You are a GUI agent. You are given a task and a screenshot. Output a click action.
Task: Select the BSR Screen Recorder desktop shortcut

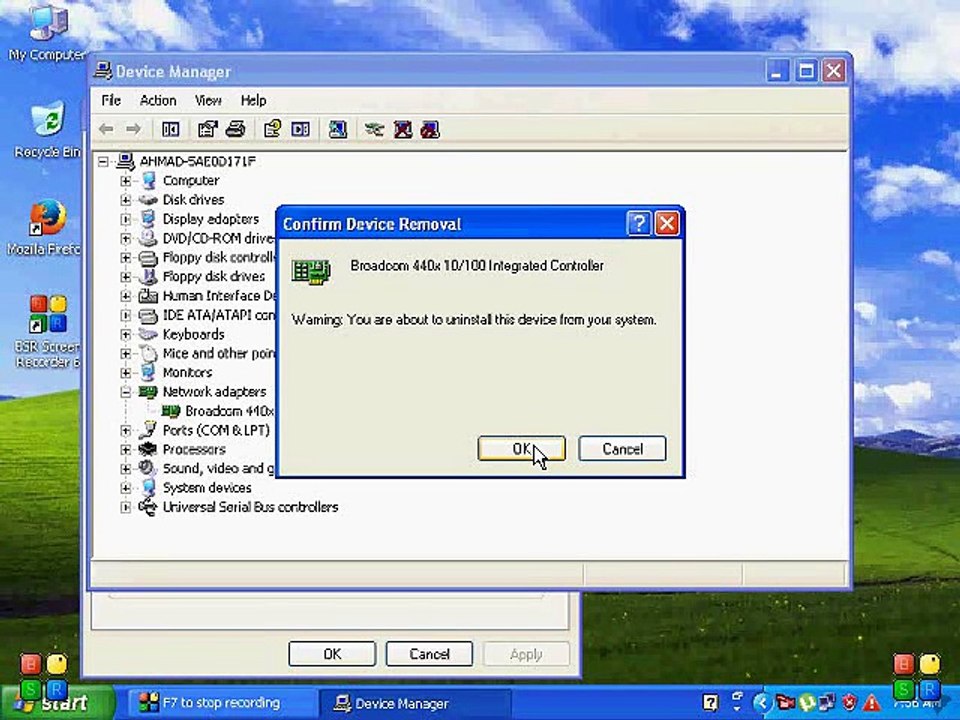click(x=48, y=331)
